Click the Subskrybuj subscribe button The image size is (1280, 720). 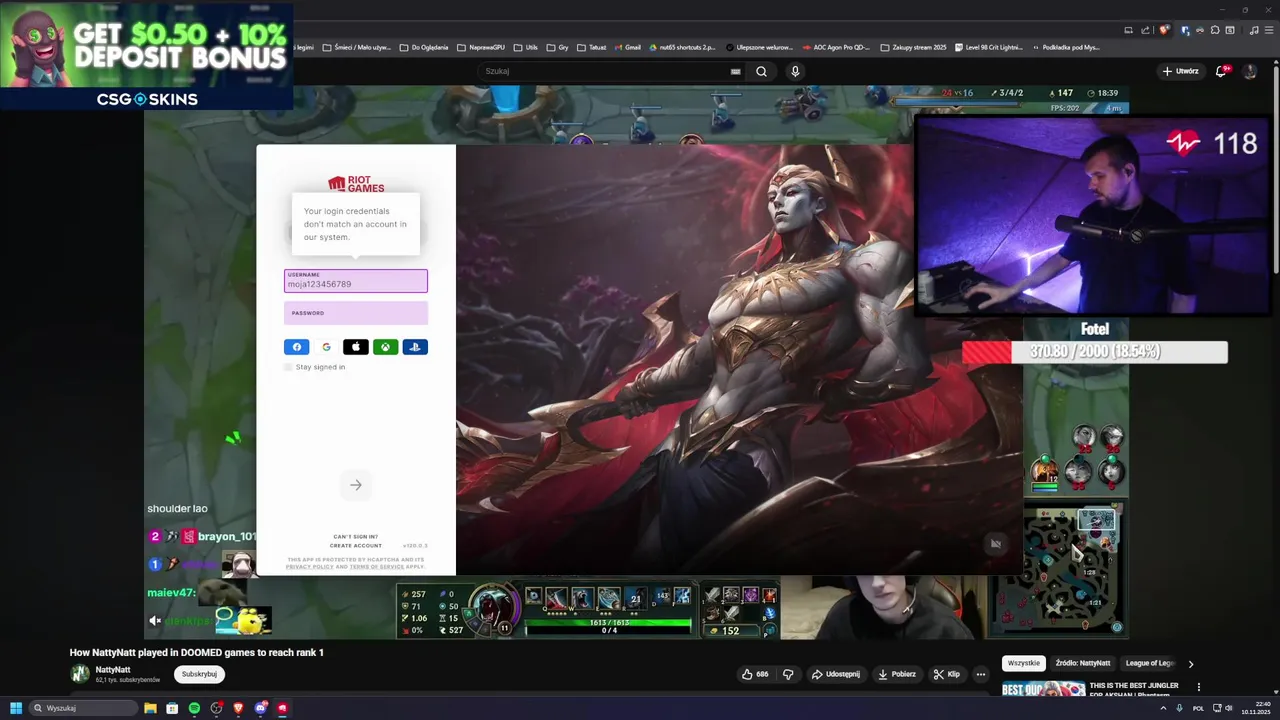tap(199, 674)
